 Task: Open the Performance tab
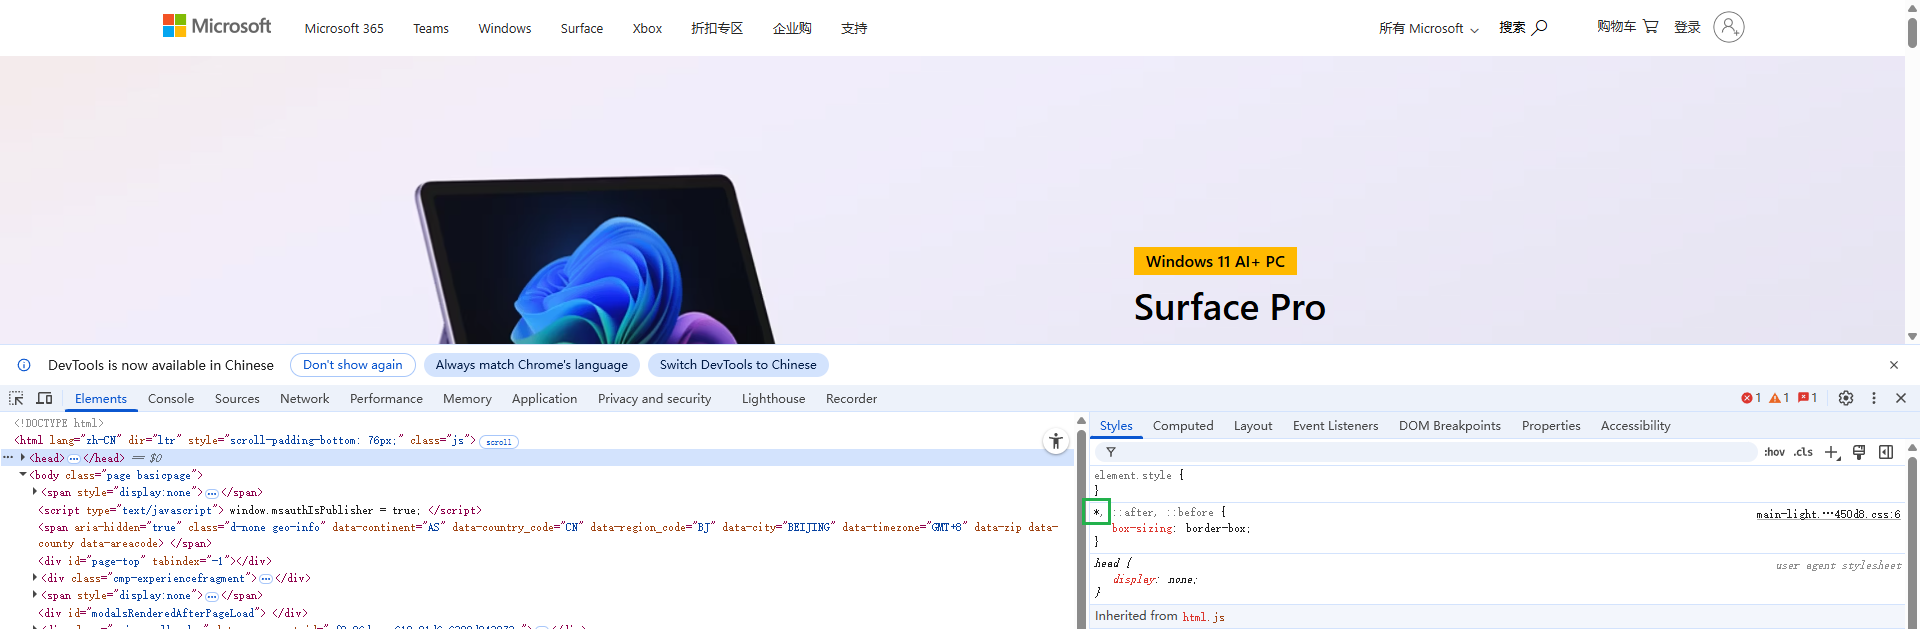click(386, 398)
